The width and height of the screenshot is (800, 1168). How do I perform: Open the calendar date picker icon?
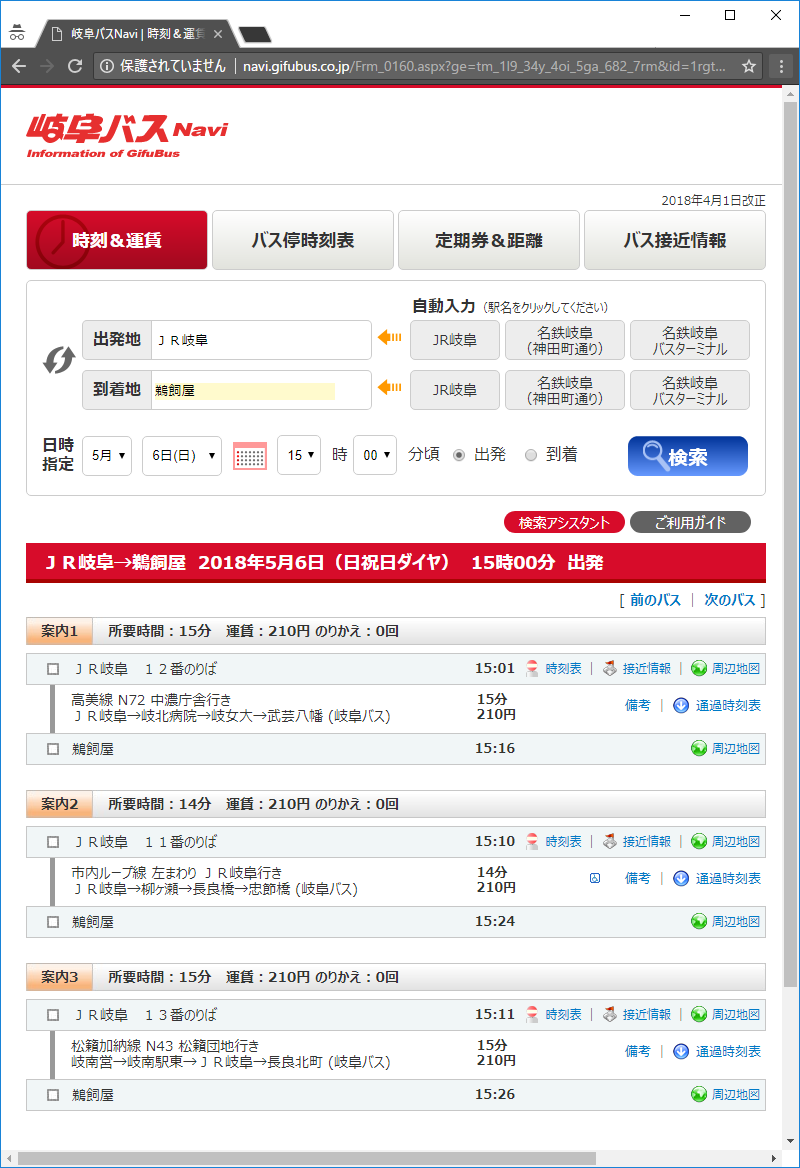point(250,456)
